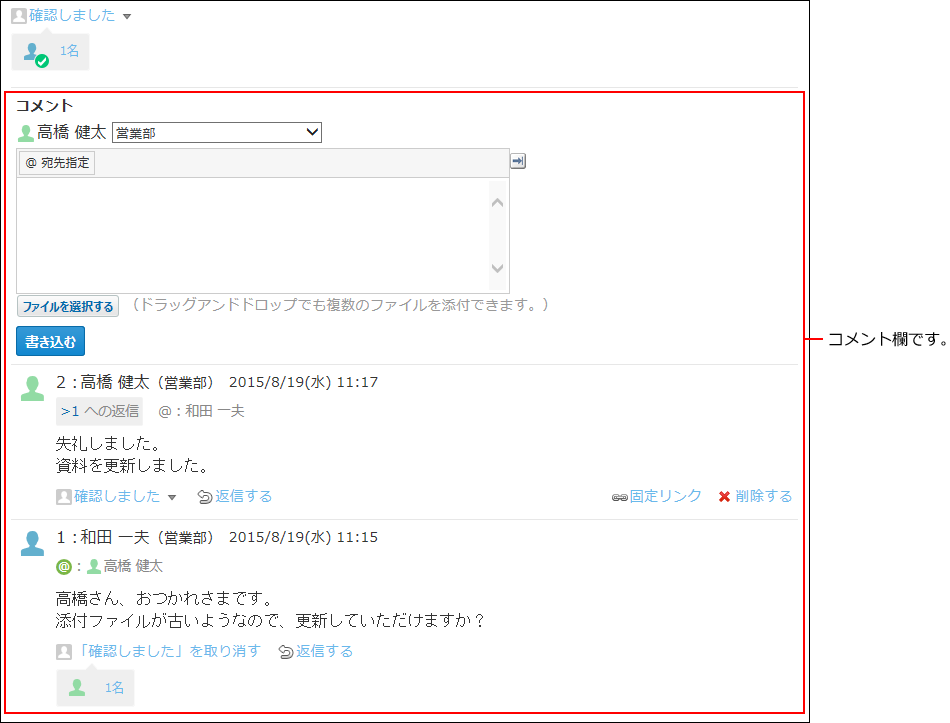Click inside the comment text area
This screenshot has height=723, width=950.
(250, 235)
